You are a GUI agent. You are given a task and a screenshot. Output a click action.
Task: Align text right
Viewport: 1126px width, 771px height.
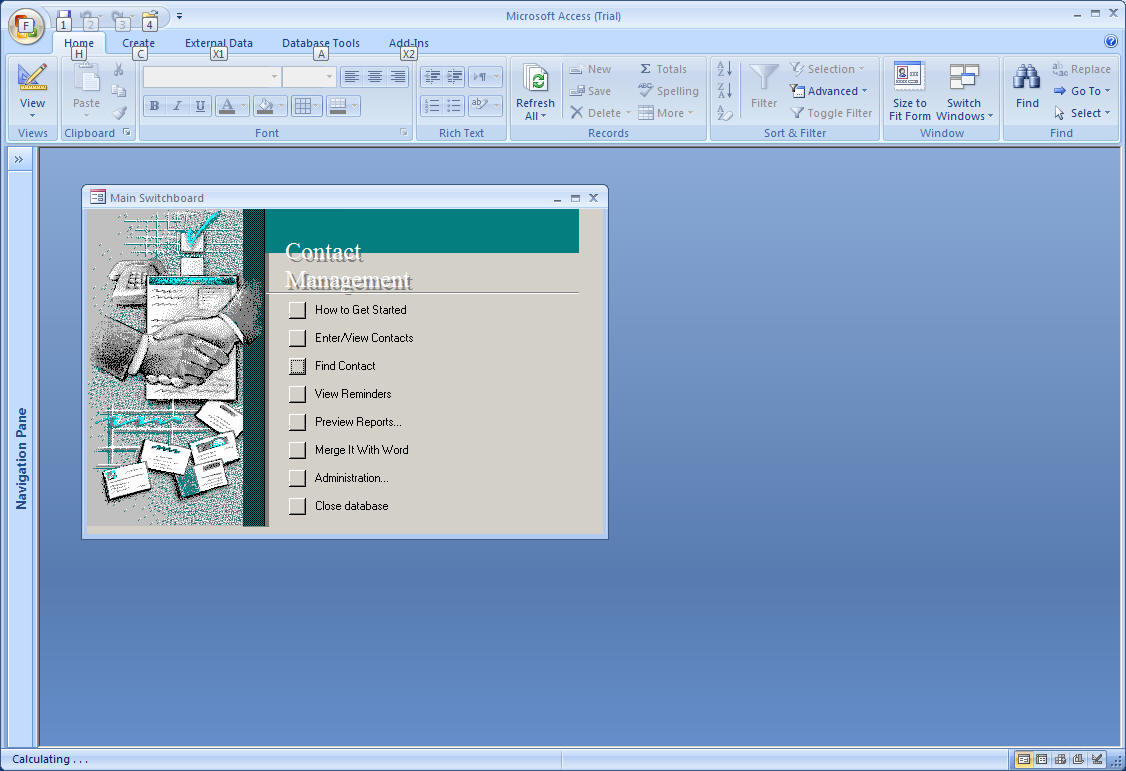pos(397,77)
